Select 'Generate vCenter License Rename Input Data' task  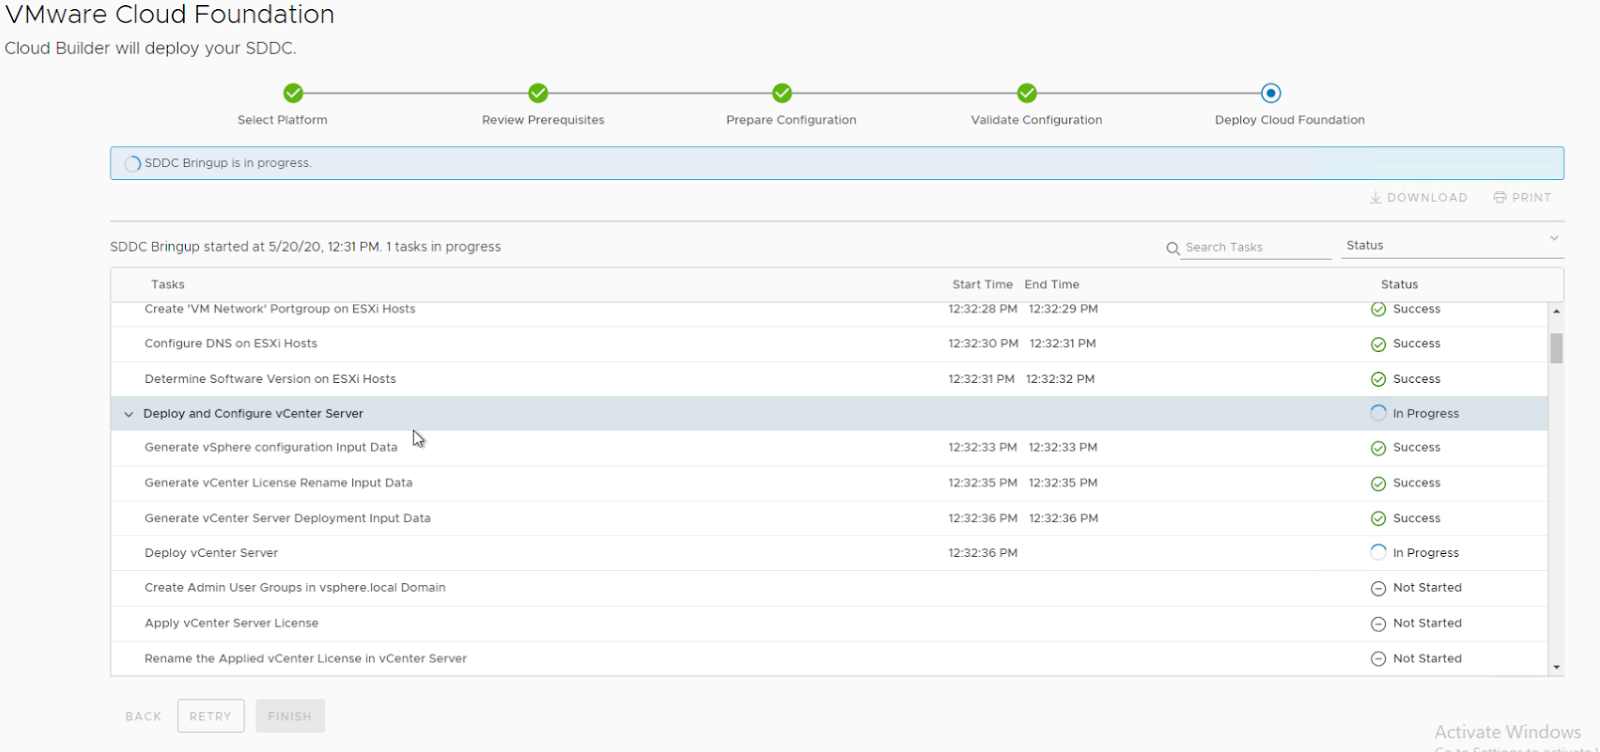point(829,483)
